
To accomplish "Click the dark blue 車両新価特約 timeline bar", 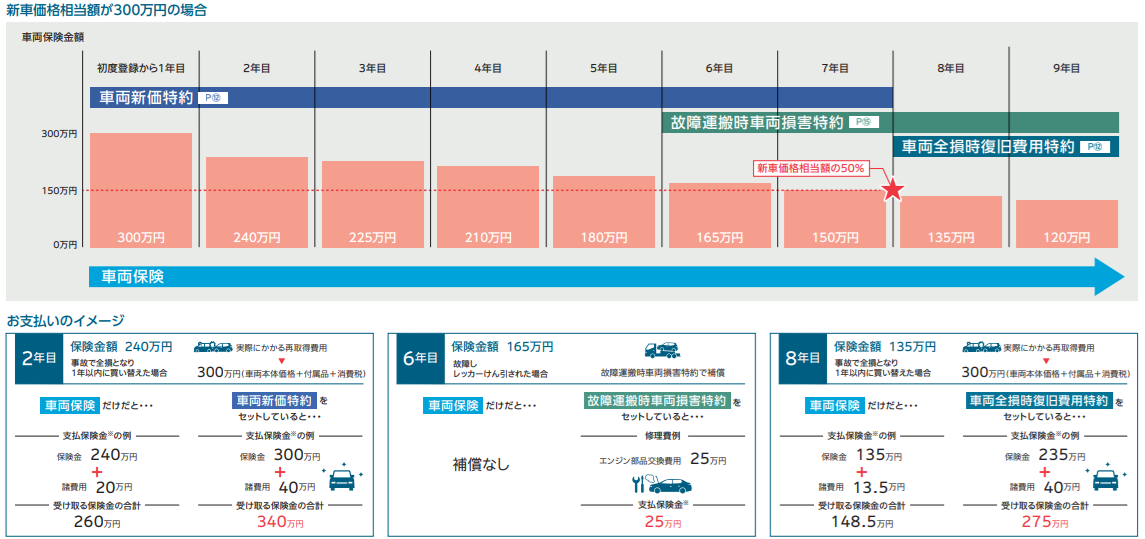I will [491, 97].
